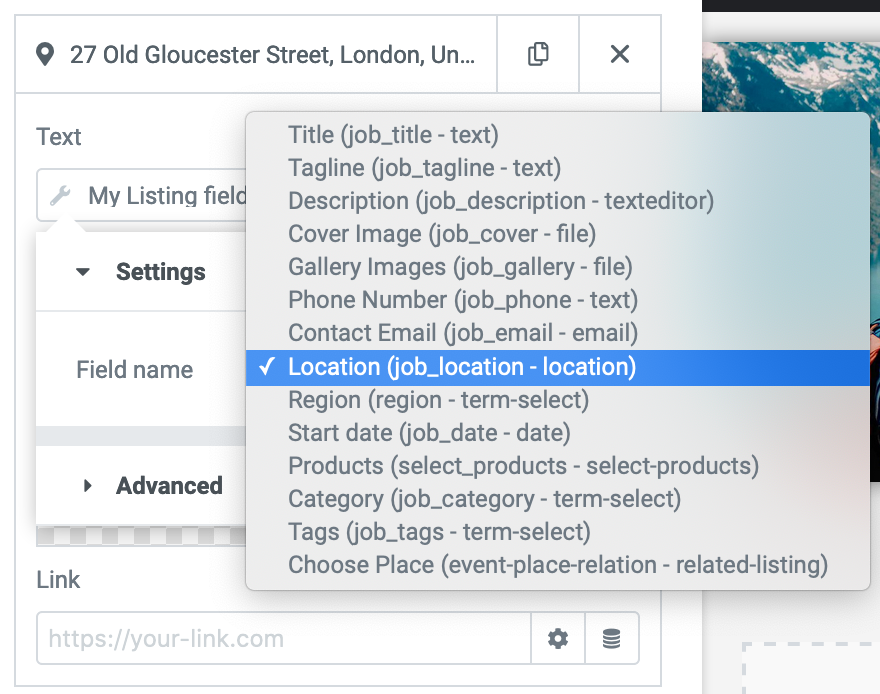This screenshot has width=880, height=694.
Task: Click the map pin location icon
Action: [x=45, y=54]
